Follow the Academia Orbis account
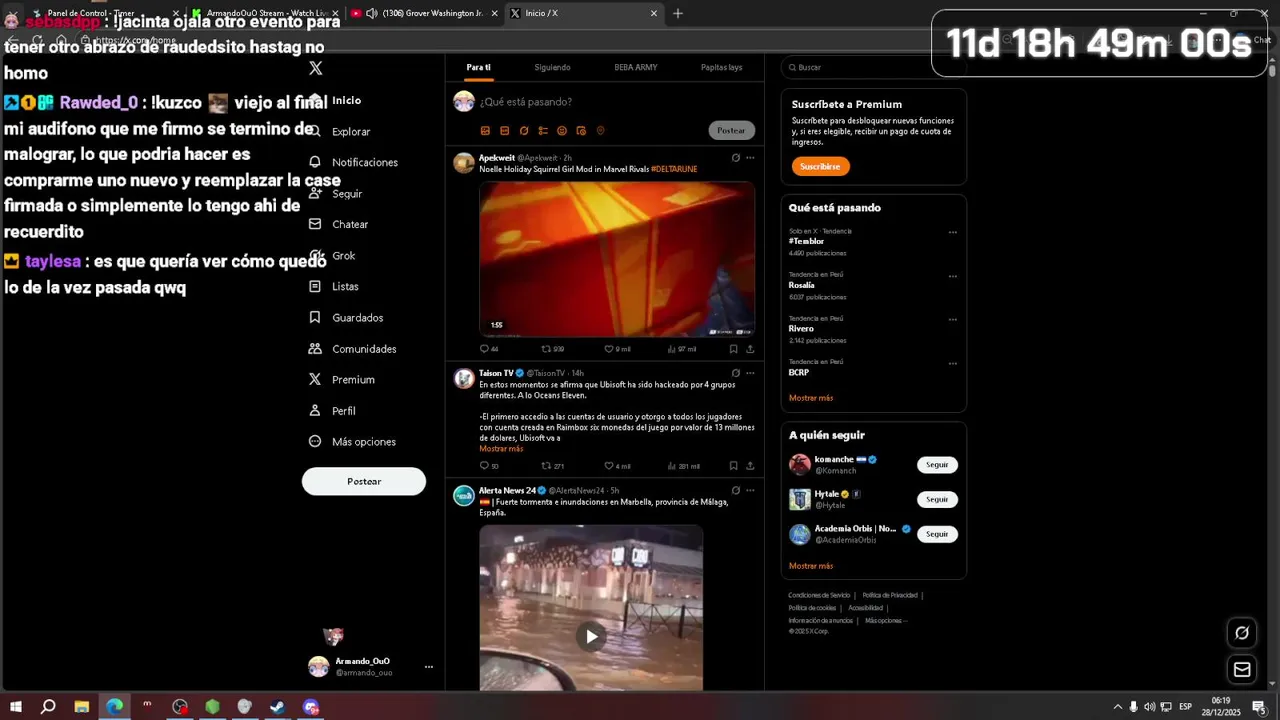This screenshot has width=1280, height=720. coord(937,534)
